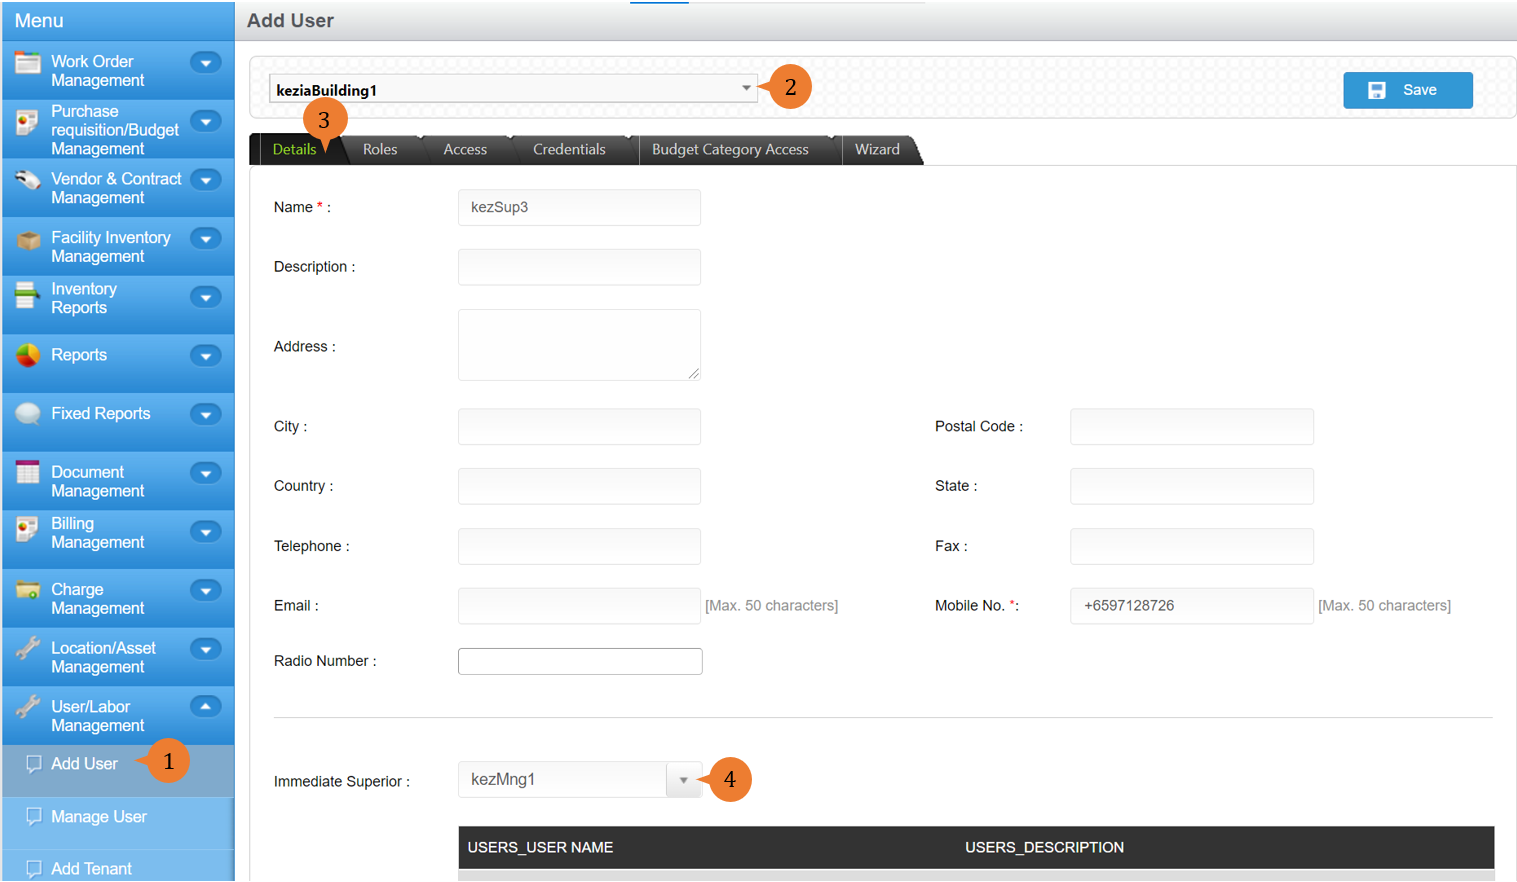Screen dimensions: 1517x882
Task: Click the State input field
Action: [1192, 486]
